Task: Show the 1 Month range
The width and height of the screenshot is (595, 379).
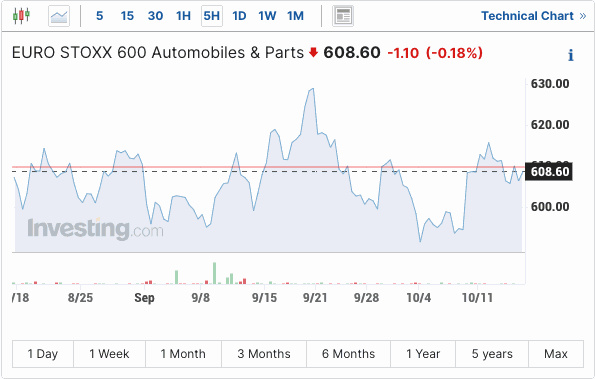Action: pyautogui.click(x=183, y=354)
